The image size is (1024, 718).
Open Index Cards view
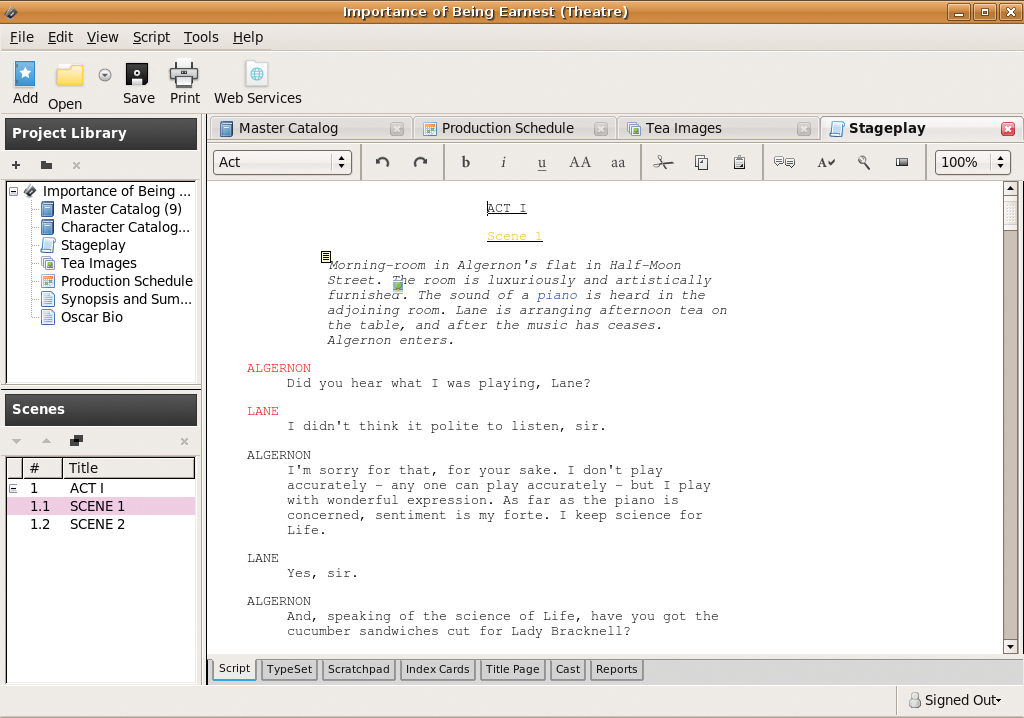point(438,669)
